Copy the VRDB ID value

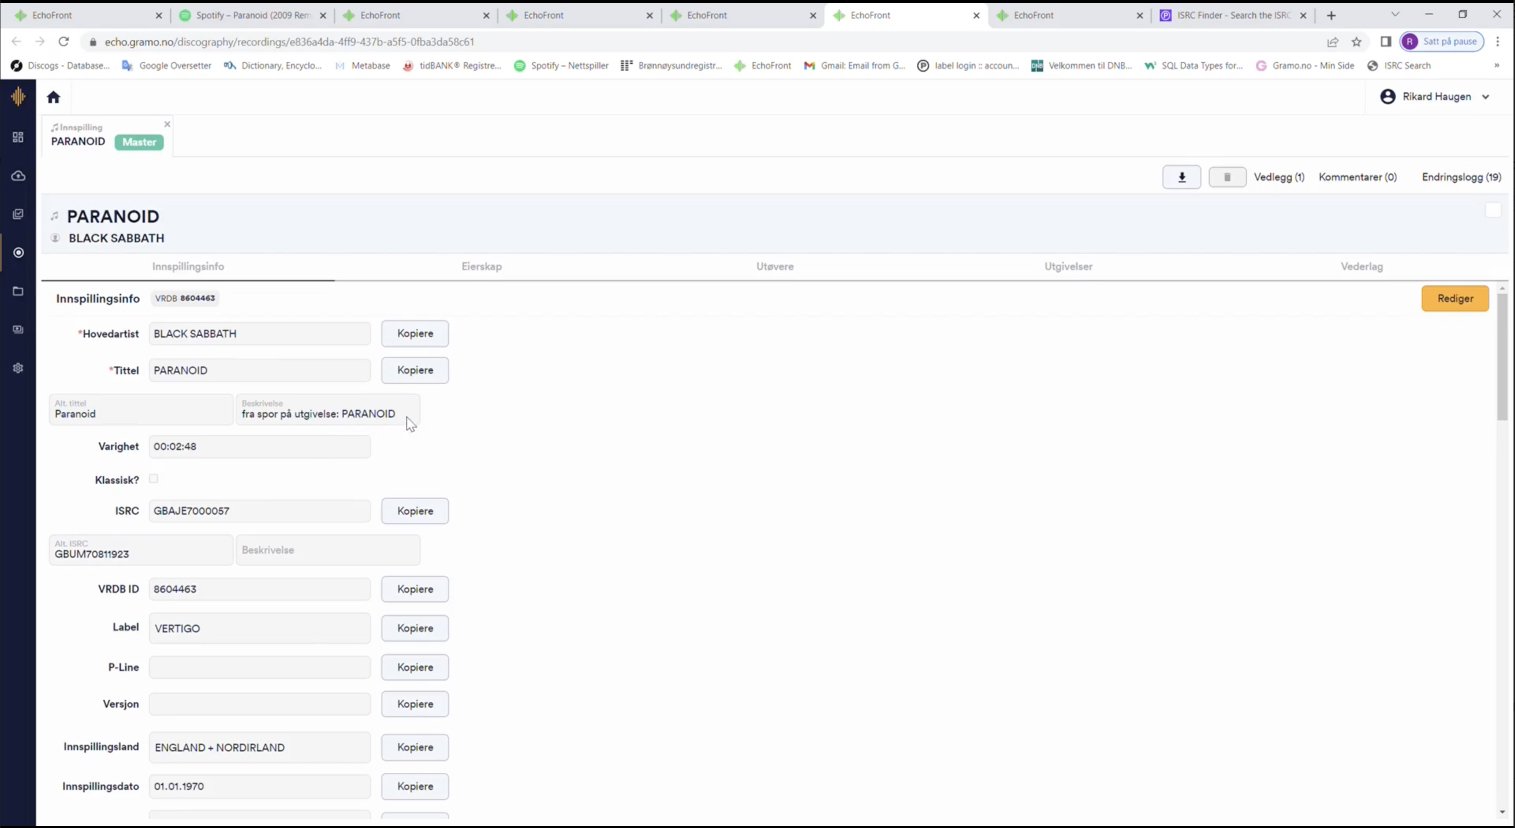pos(415,589)
